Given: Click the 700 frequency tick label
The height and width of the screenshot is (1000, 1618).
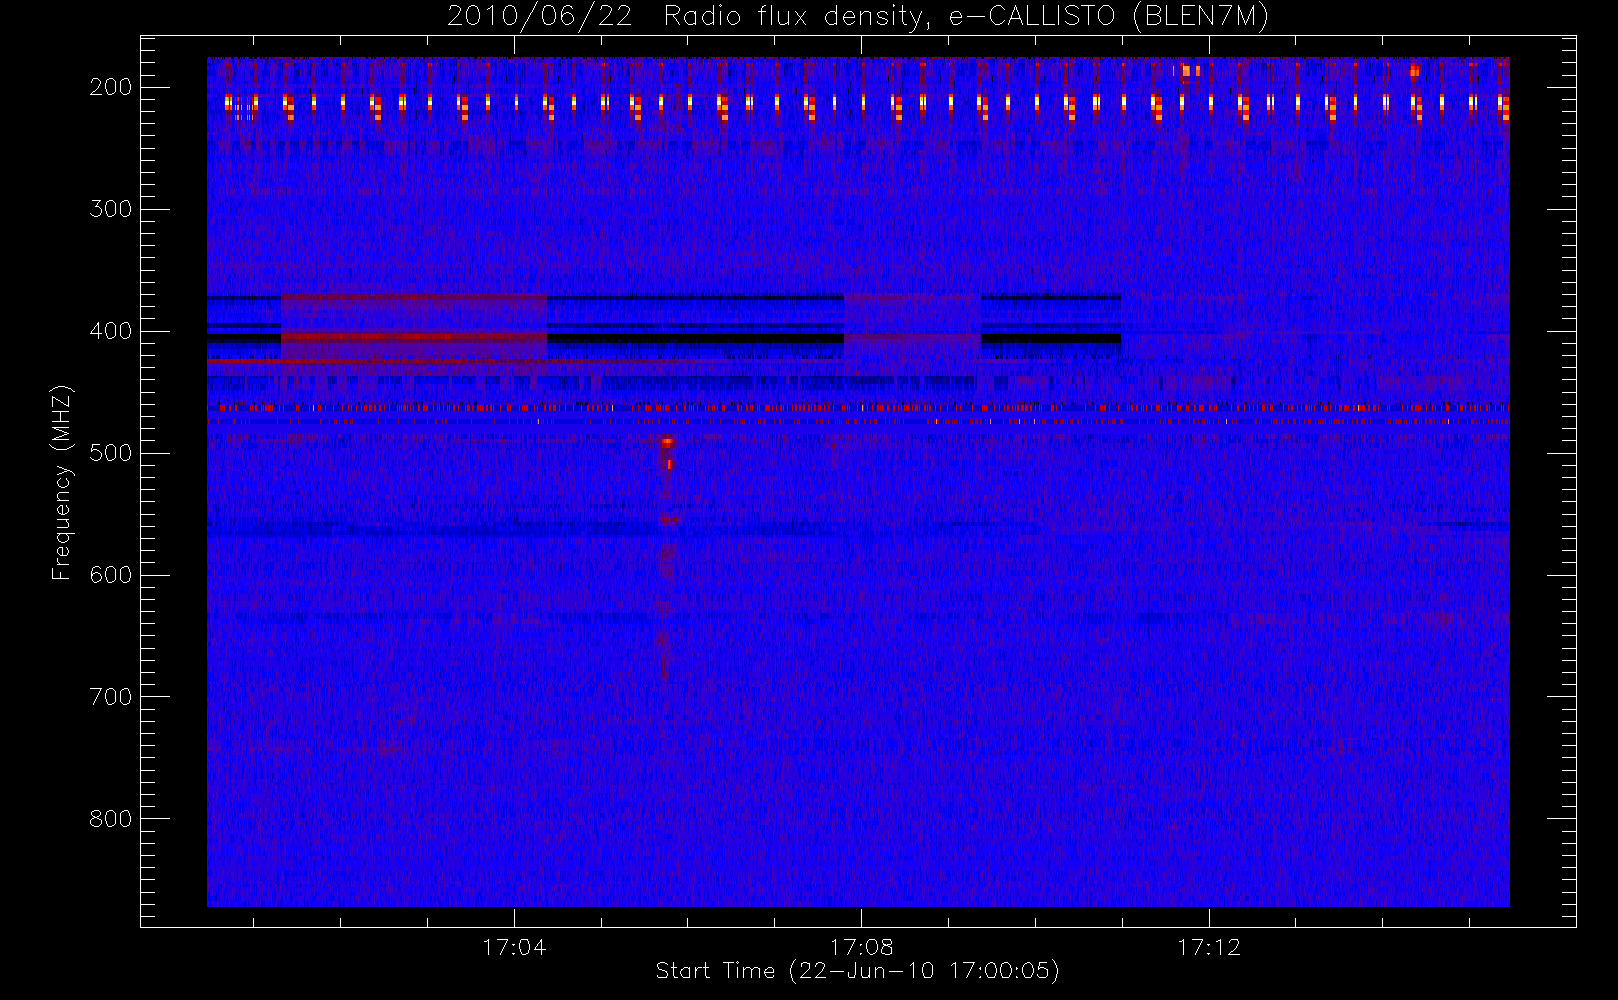Looking at the screenshot, I should pos(110,697).
